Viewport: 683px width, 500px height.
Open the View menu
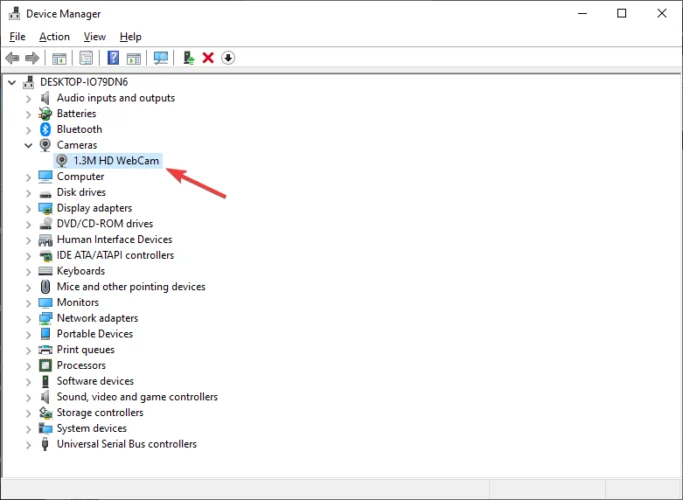point(95,37)
